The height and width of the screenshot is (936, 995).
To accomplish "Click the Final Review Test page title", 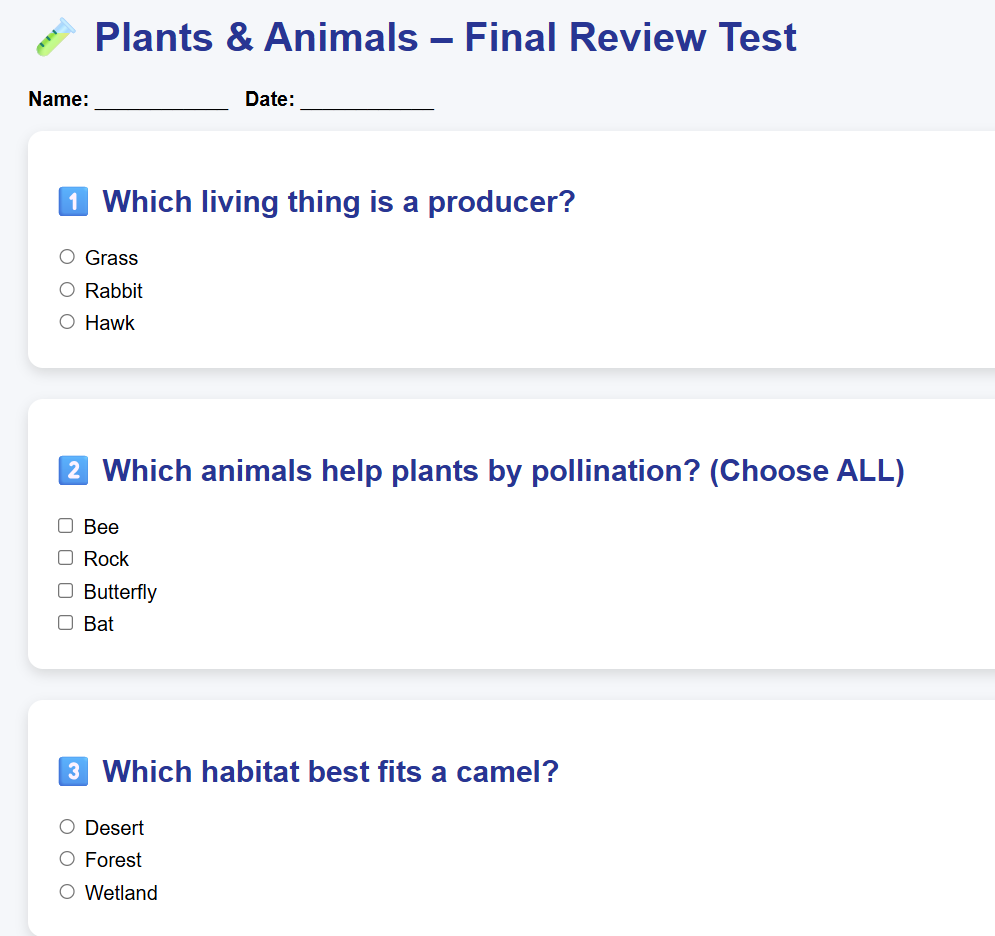I will [x=445, y=38].
